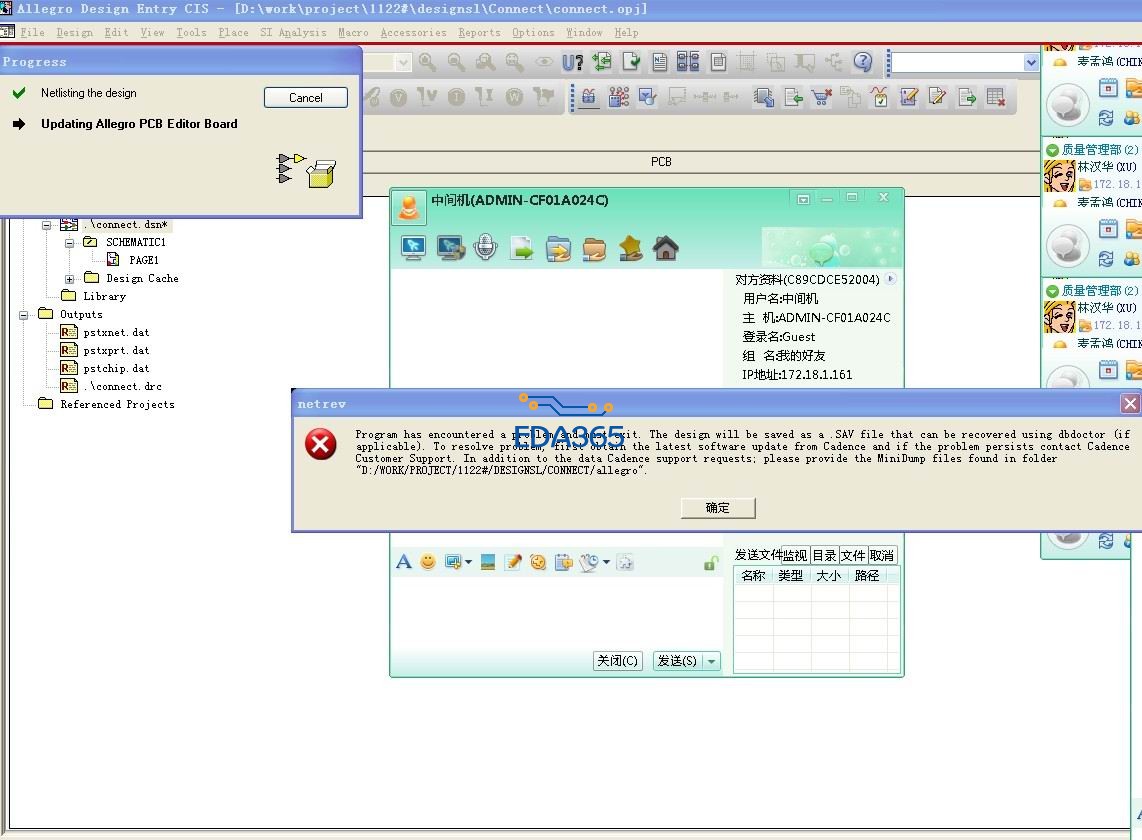Open the File menu

click(x=32, y=33)
